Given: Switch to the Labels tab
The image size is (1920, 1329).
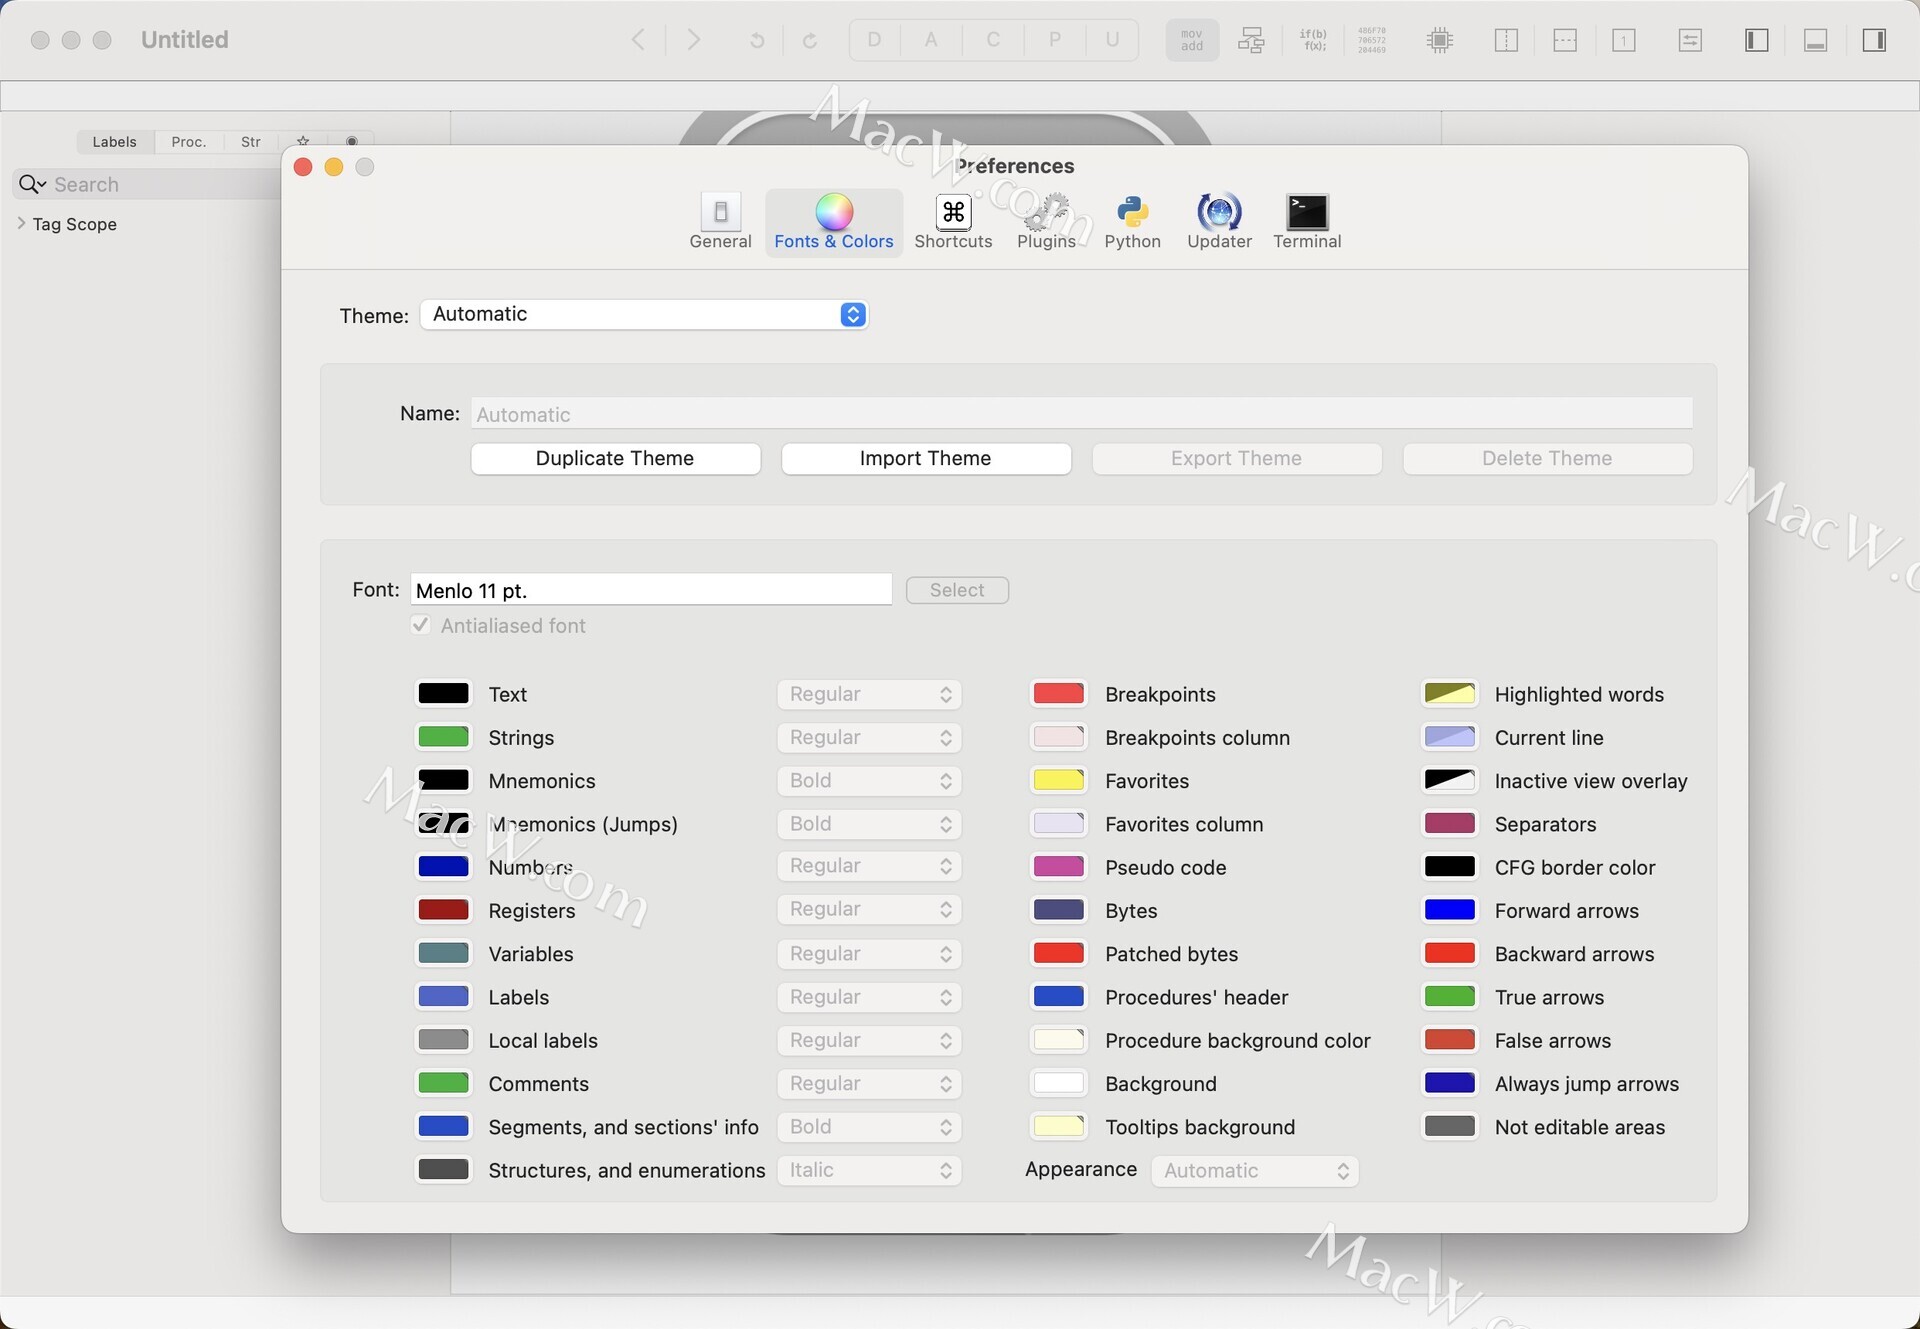Looking at the screenshot, I should point(114,142).
